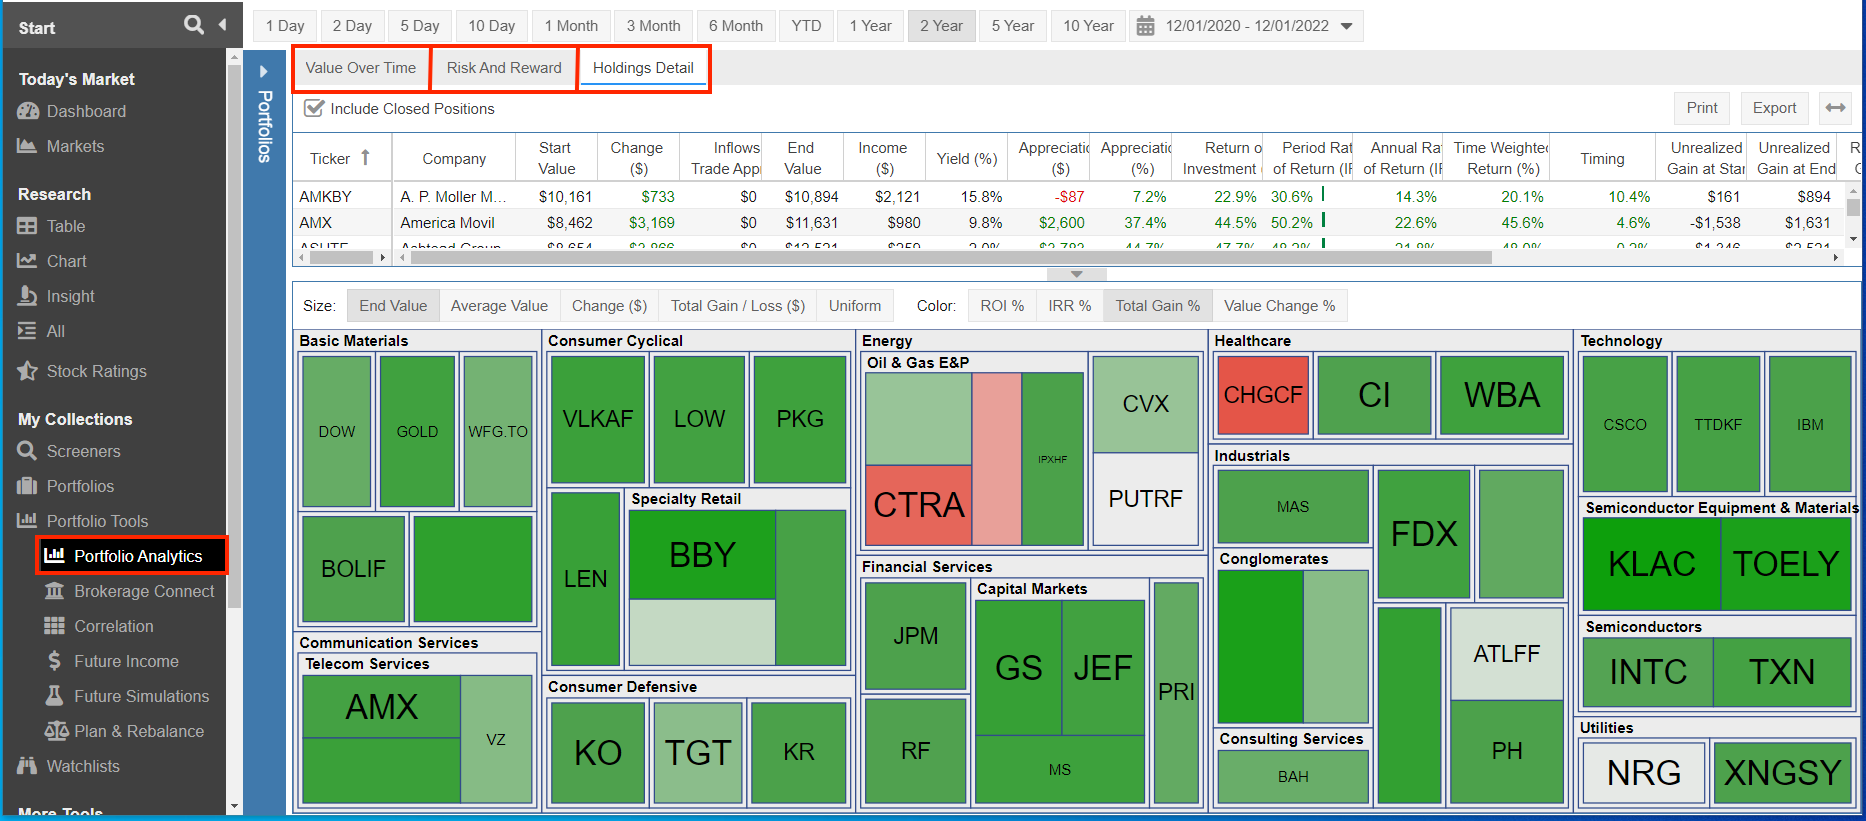Click the Ticker sort ascending arrow
The image size is (1866, 821).
click(x=366, y=158)
